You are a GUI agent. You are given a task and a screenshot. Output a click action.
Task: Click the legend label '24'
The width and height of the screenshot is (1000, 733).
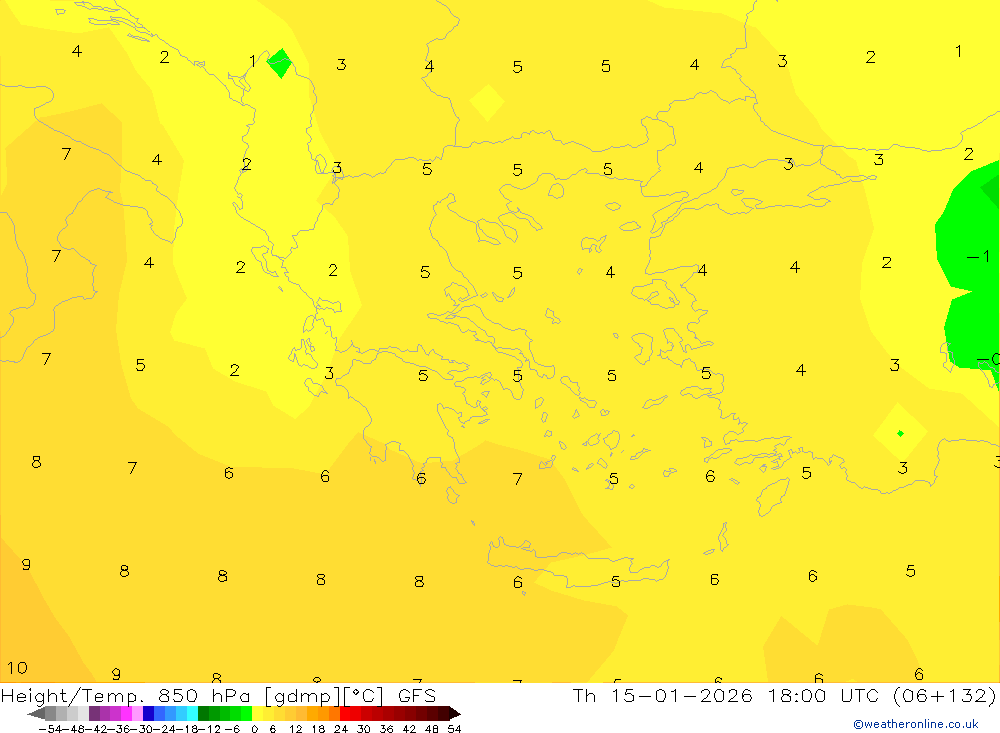tap(341, 729)
